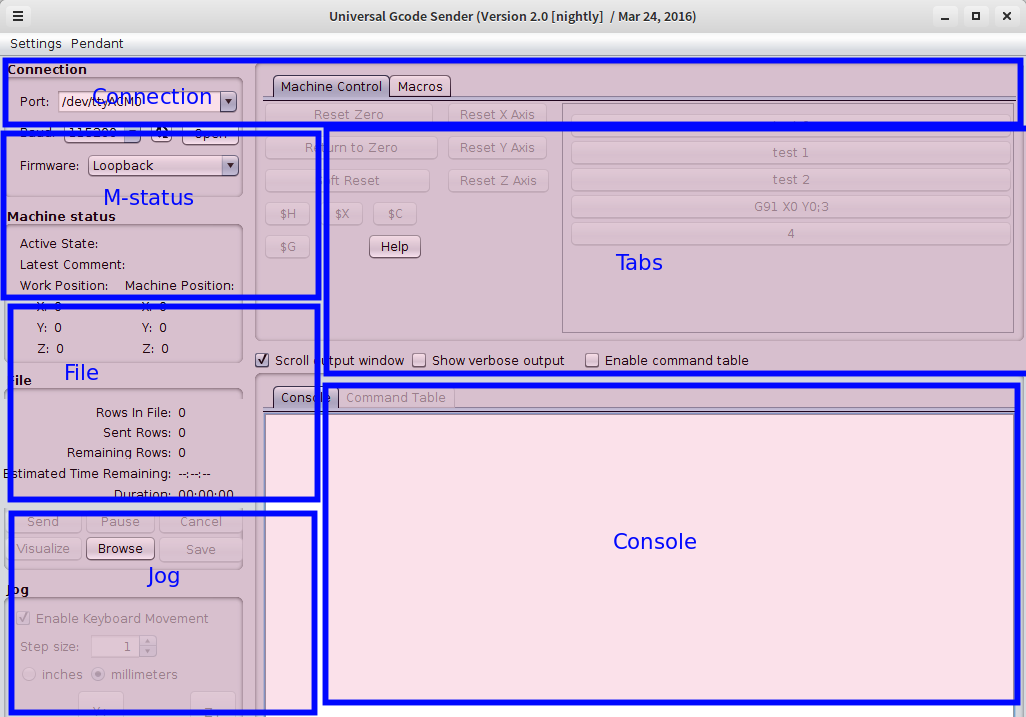Click Reset Y Axis

pyautogui.click(x=497, y=148)
